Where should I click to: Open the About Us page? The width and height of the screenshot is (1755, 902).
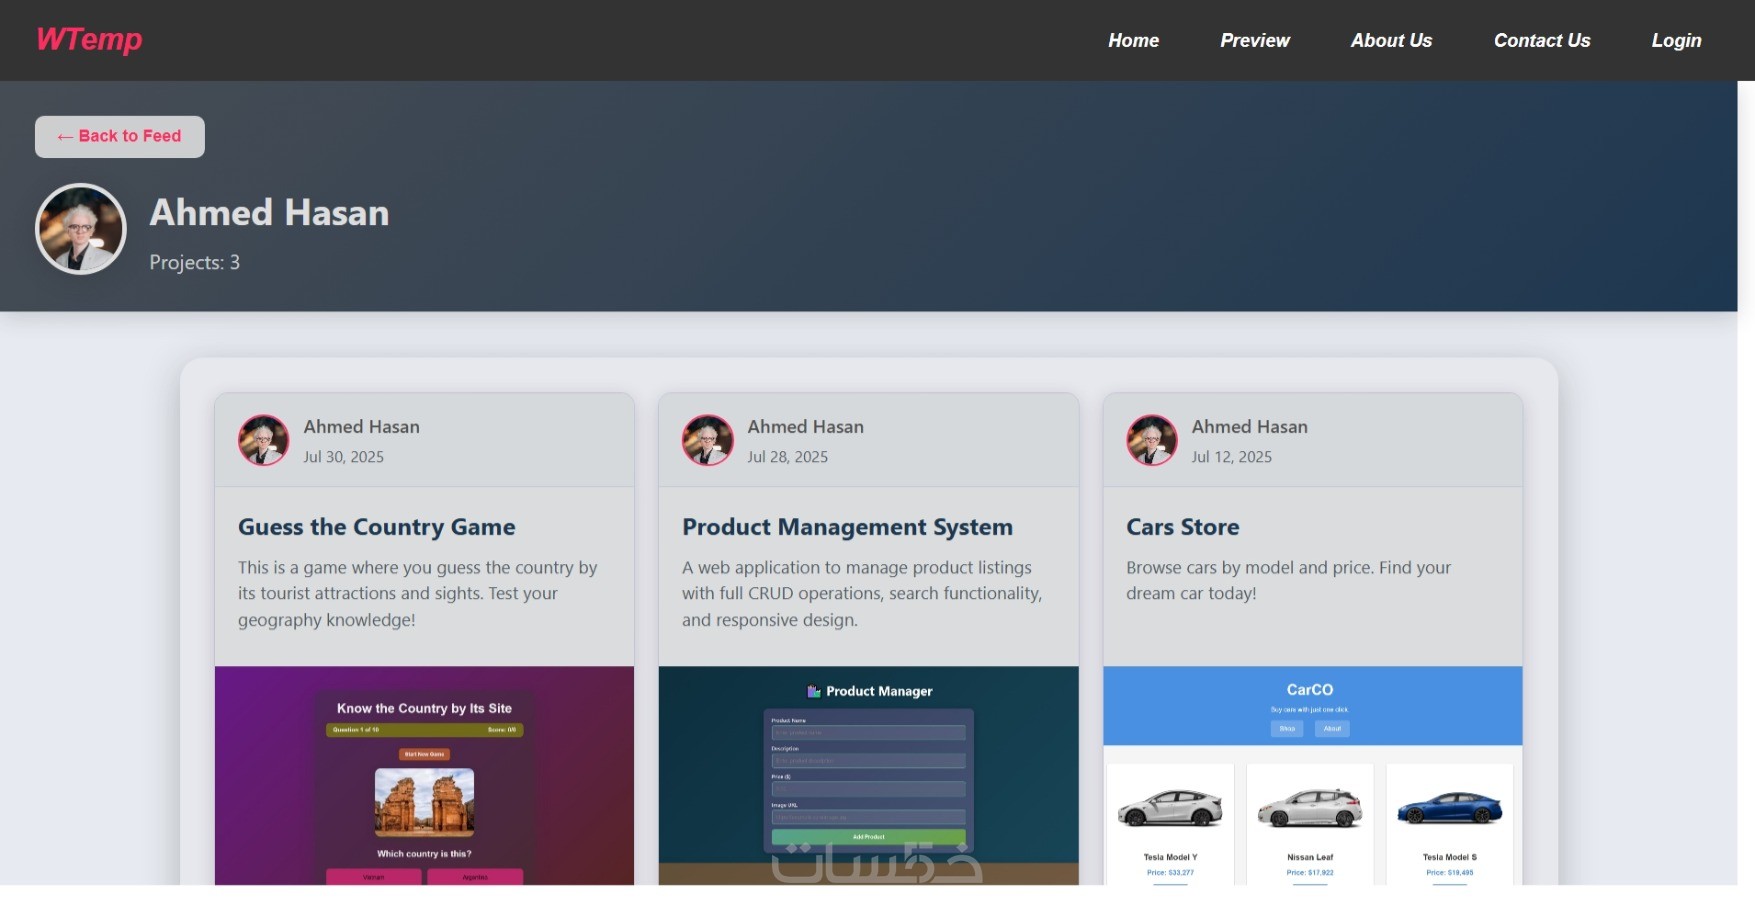pos(1391,40)
